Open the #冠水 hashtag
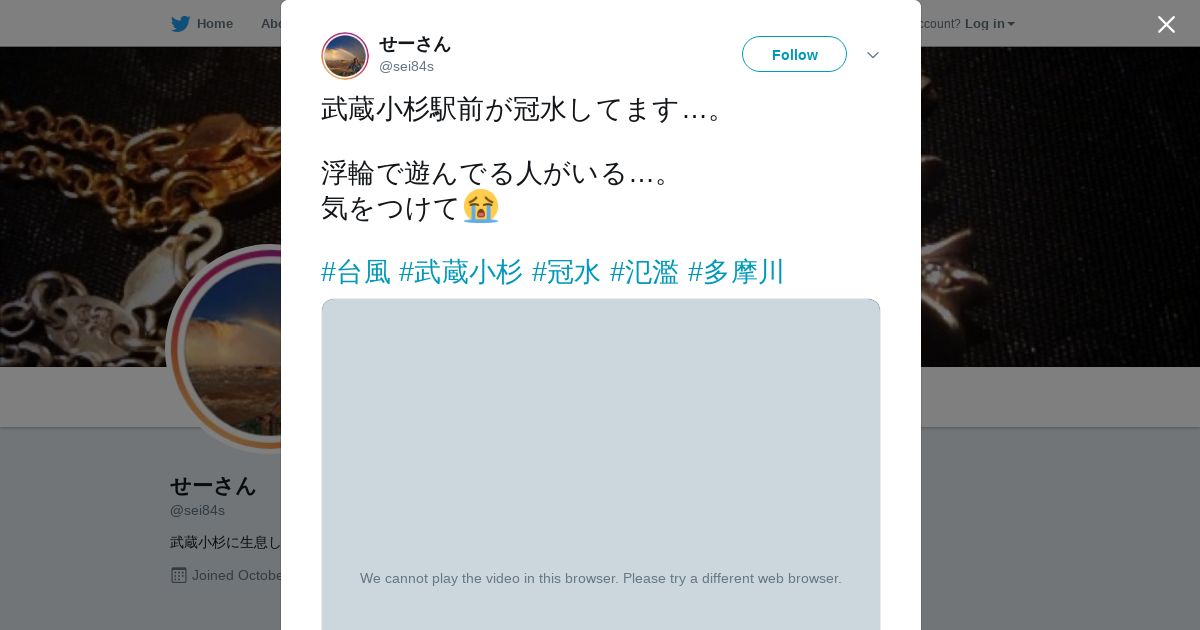The height and width of the screenshot is (630, 1200). [566, 272]
